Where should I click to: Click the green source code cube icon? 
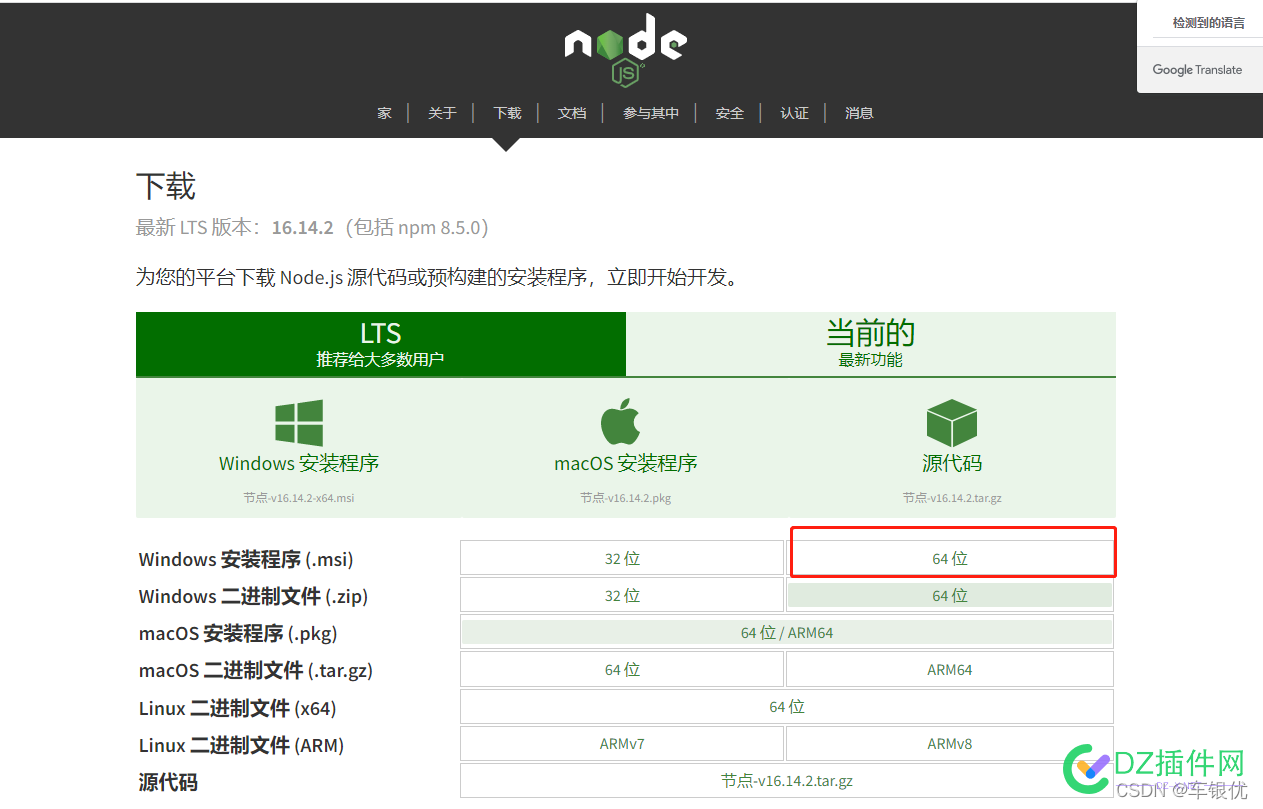point(951,423)
